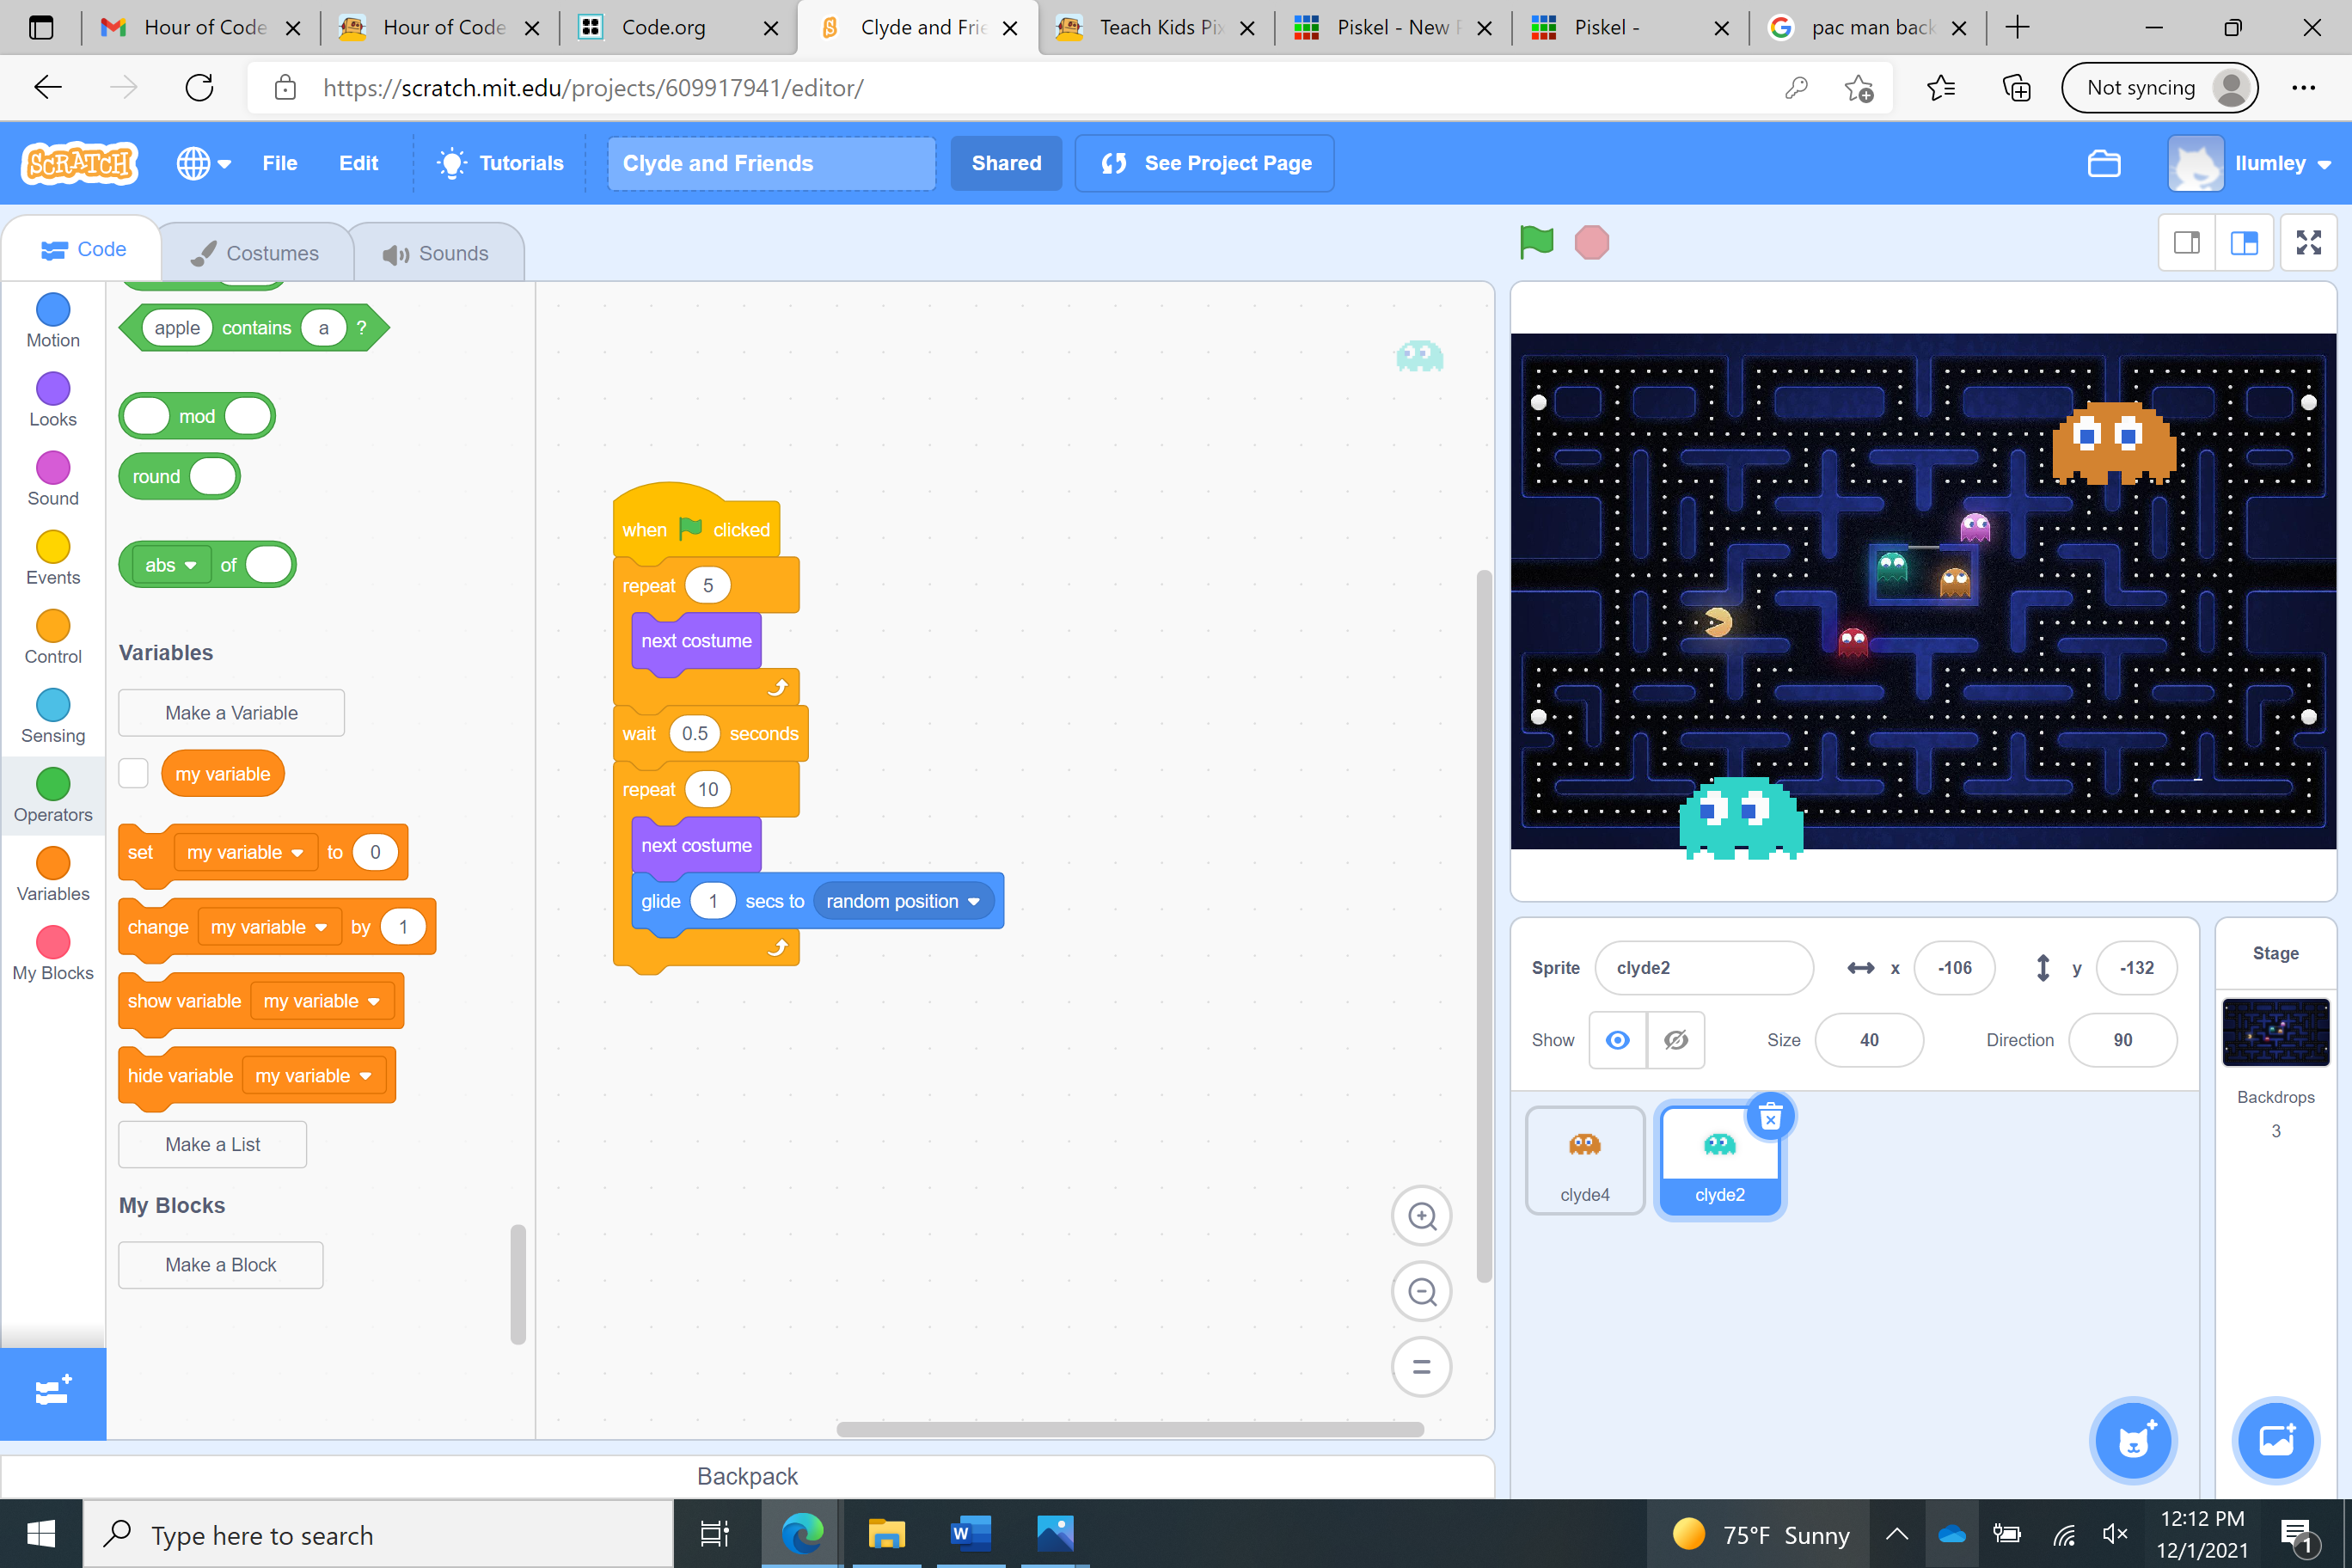Image resolution: width=2352 pixels, height=1568 pixels.
Task: Zoom in on the code workspace
Action: (x=1421, y=1216)
